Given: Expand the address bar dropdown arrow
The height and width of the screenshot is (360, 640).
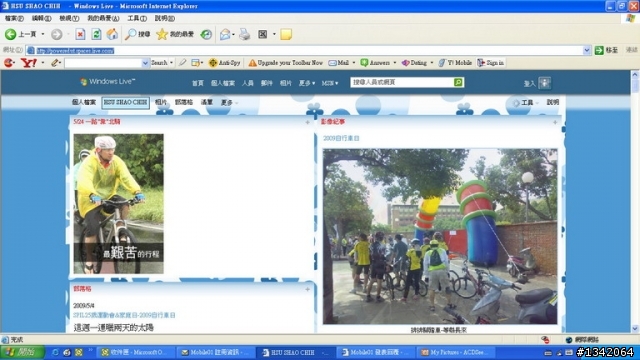Looking at the screenshot, I should [x=587, y=51].
